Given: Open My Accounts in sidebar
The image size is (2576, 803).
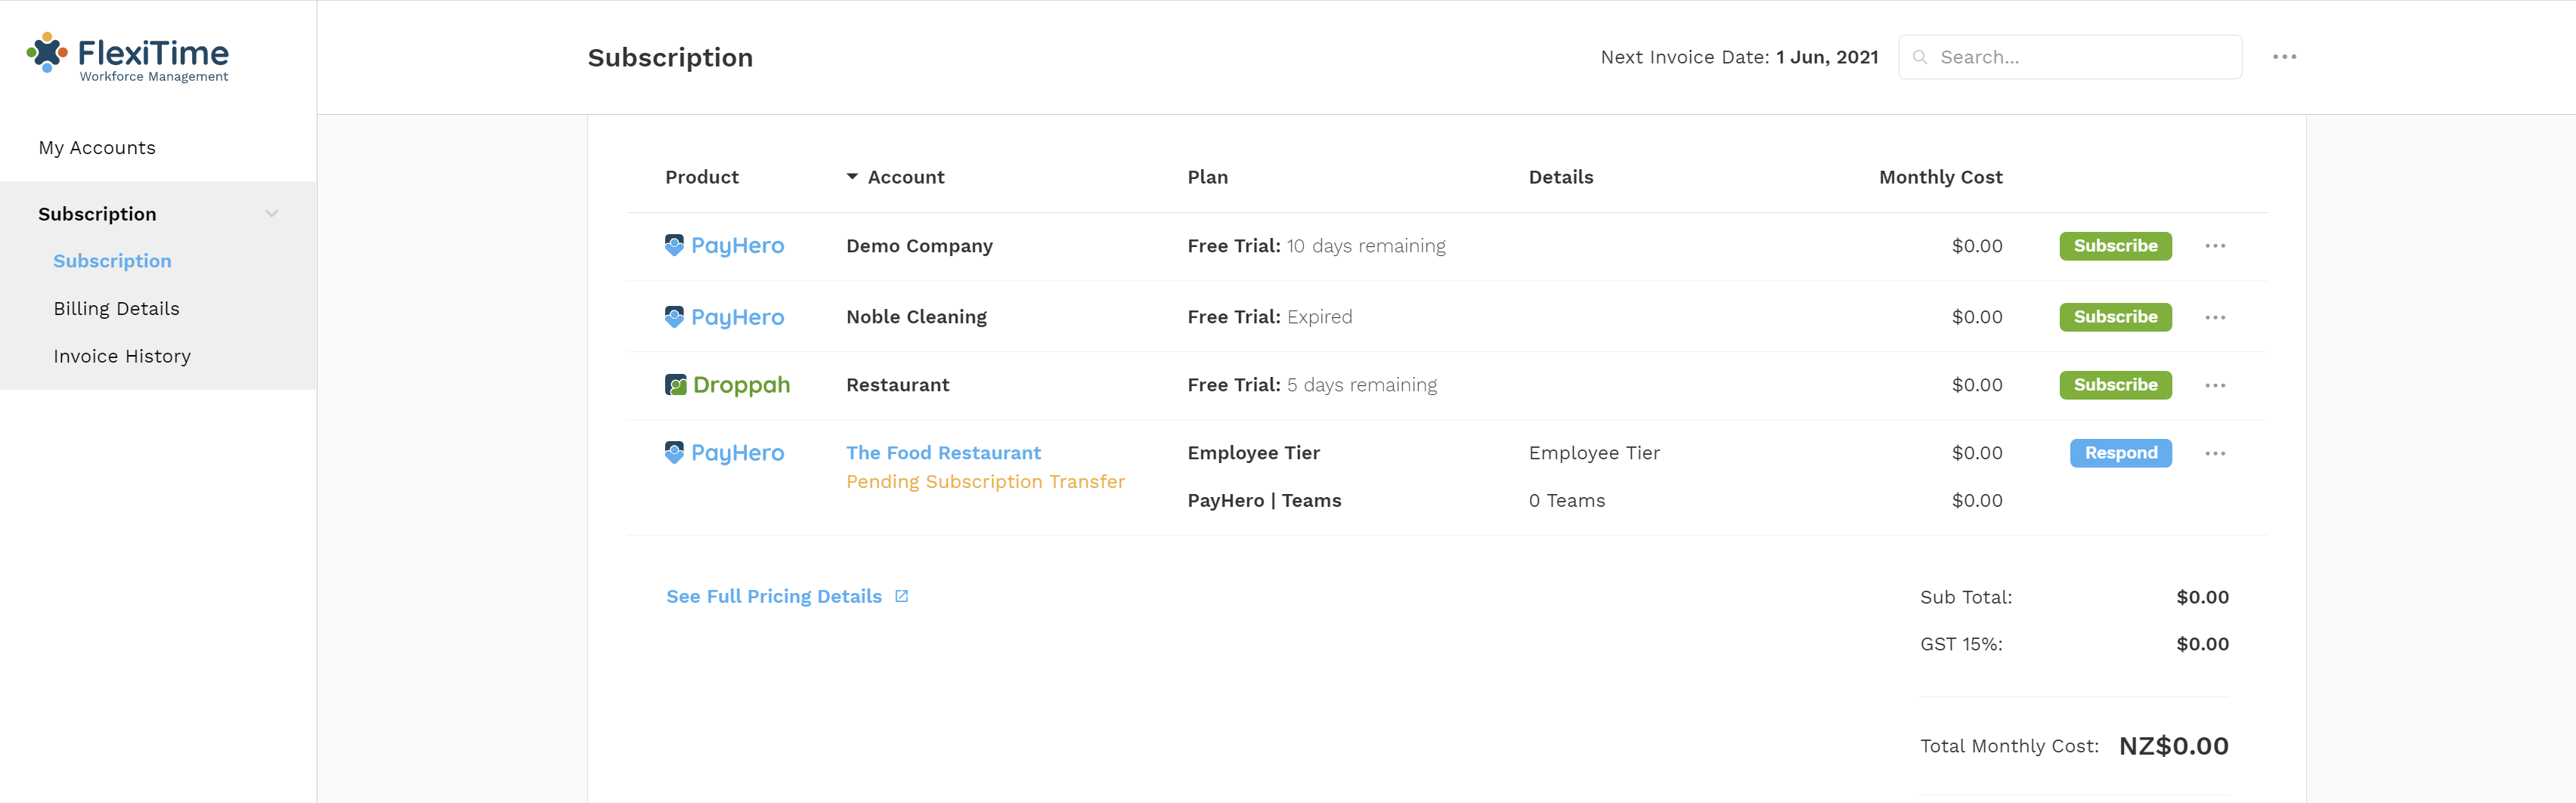Looking at the screenshot, I should pos(97,148).
